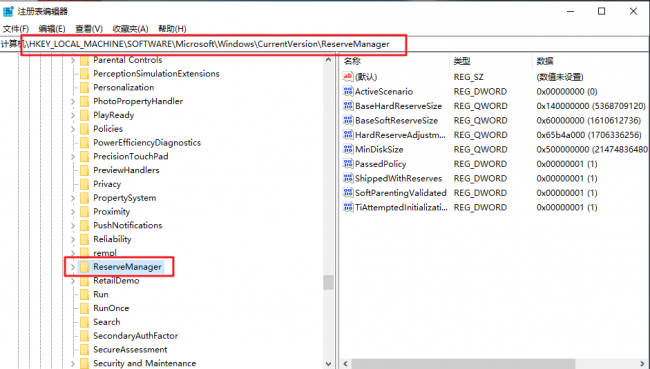Select the Security and Maintenance folder icon
The image size is (650, 369).
(84, 363)
